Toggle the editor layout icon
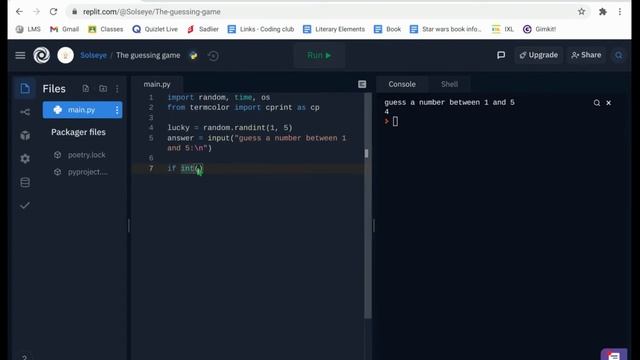The width and height of the screenshot is (640, 360). (362, 84)
